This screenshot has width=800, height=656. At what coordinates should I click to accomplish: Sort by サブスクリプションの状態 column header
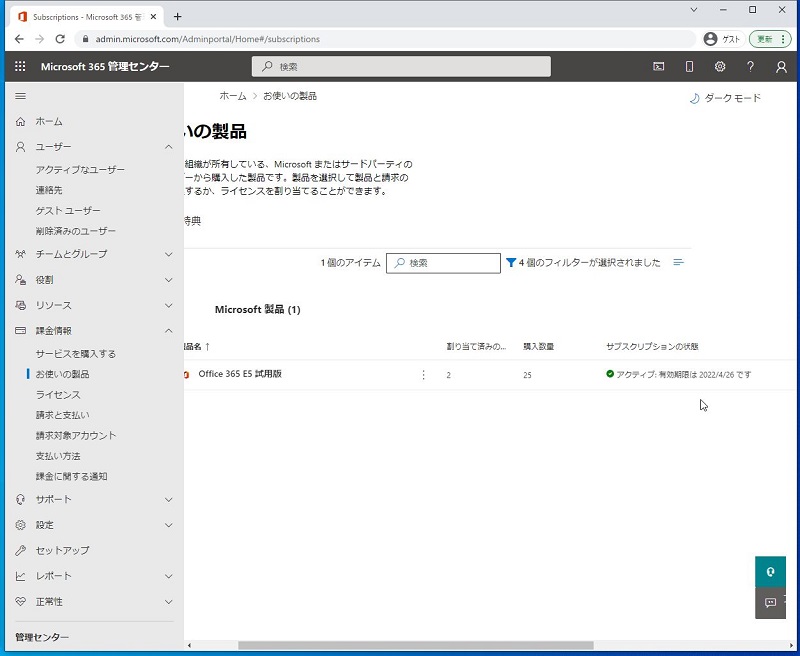[652, 346]
